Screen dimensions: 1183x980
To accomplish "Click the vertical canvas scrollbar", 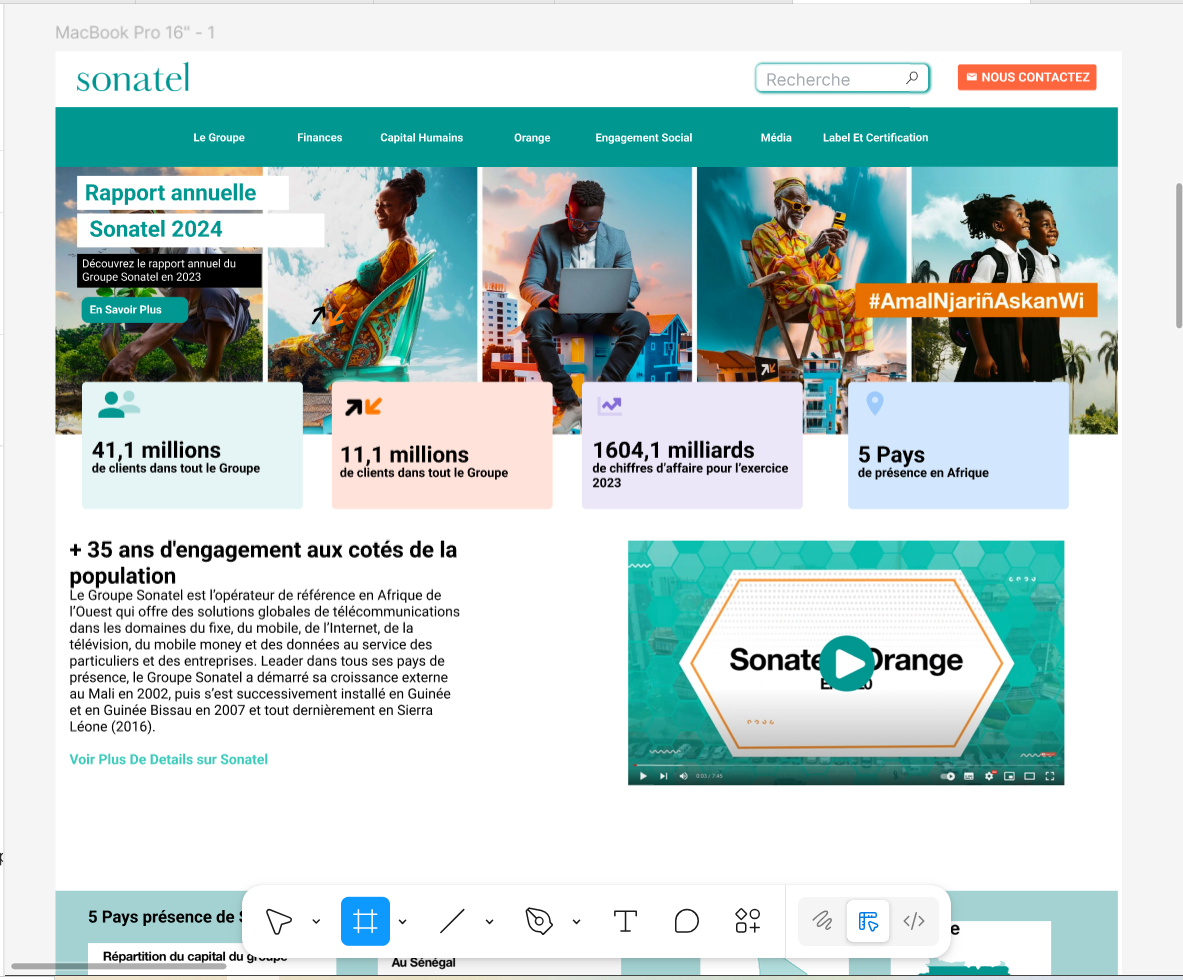I will (x=1178, y=256).
